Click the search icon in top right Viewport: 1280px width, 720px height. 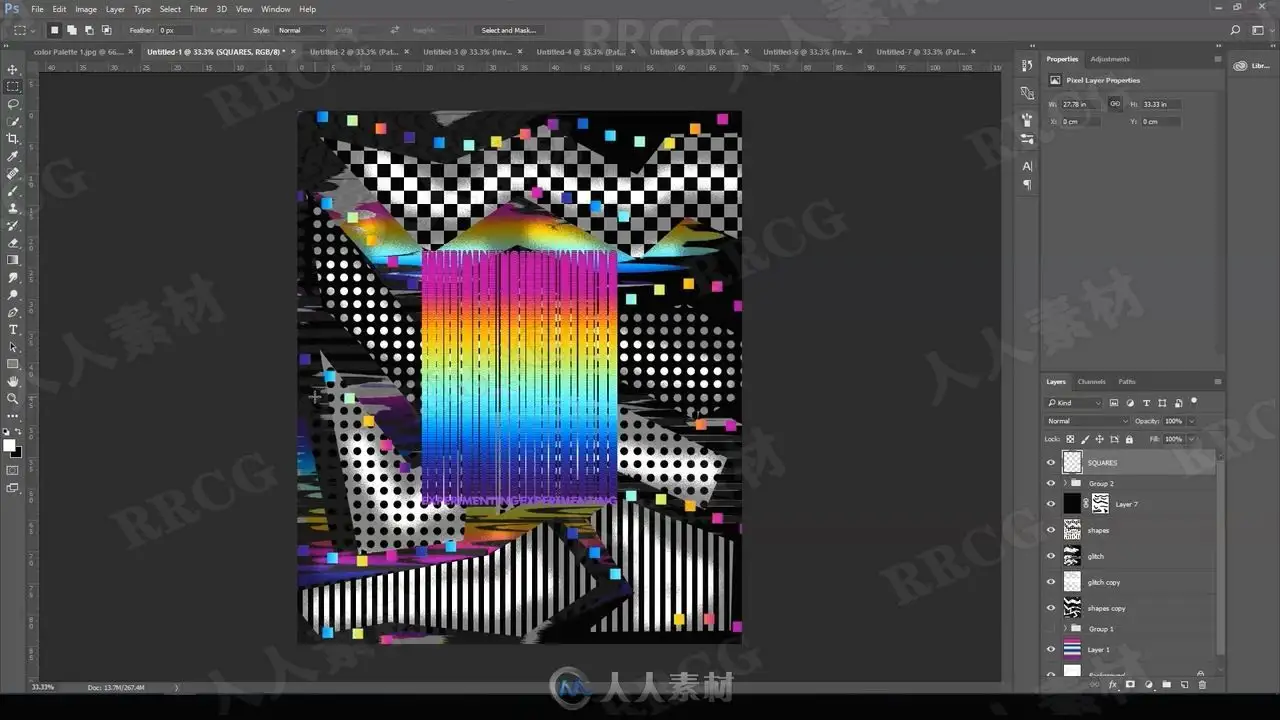1236,31
